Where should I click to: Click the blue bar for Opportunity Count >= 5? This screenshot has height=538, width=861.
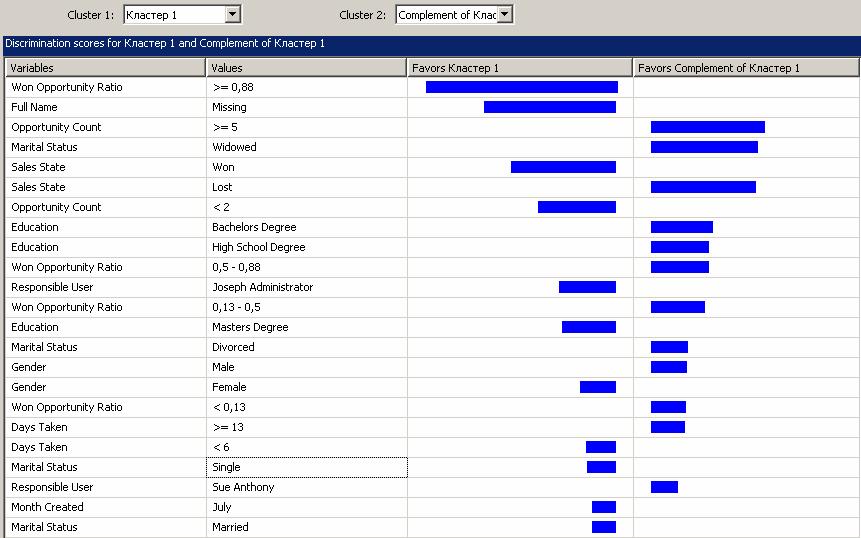coord(708,127)
